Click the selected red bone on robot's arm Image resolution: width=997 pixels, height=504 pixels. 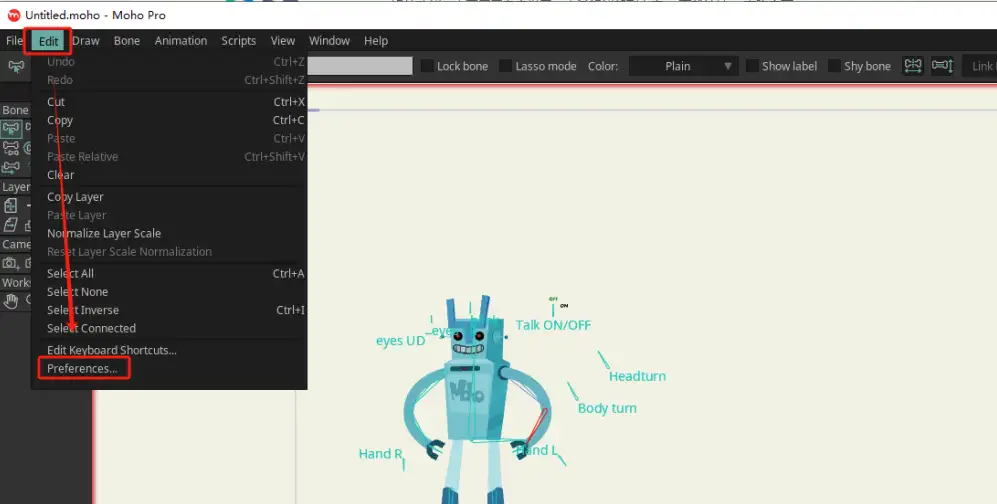pos(537,427)
